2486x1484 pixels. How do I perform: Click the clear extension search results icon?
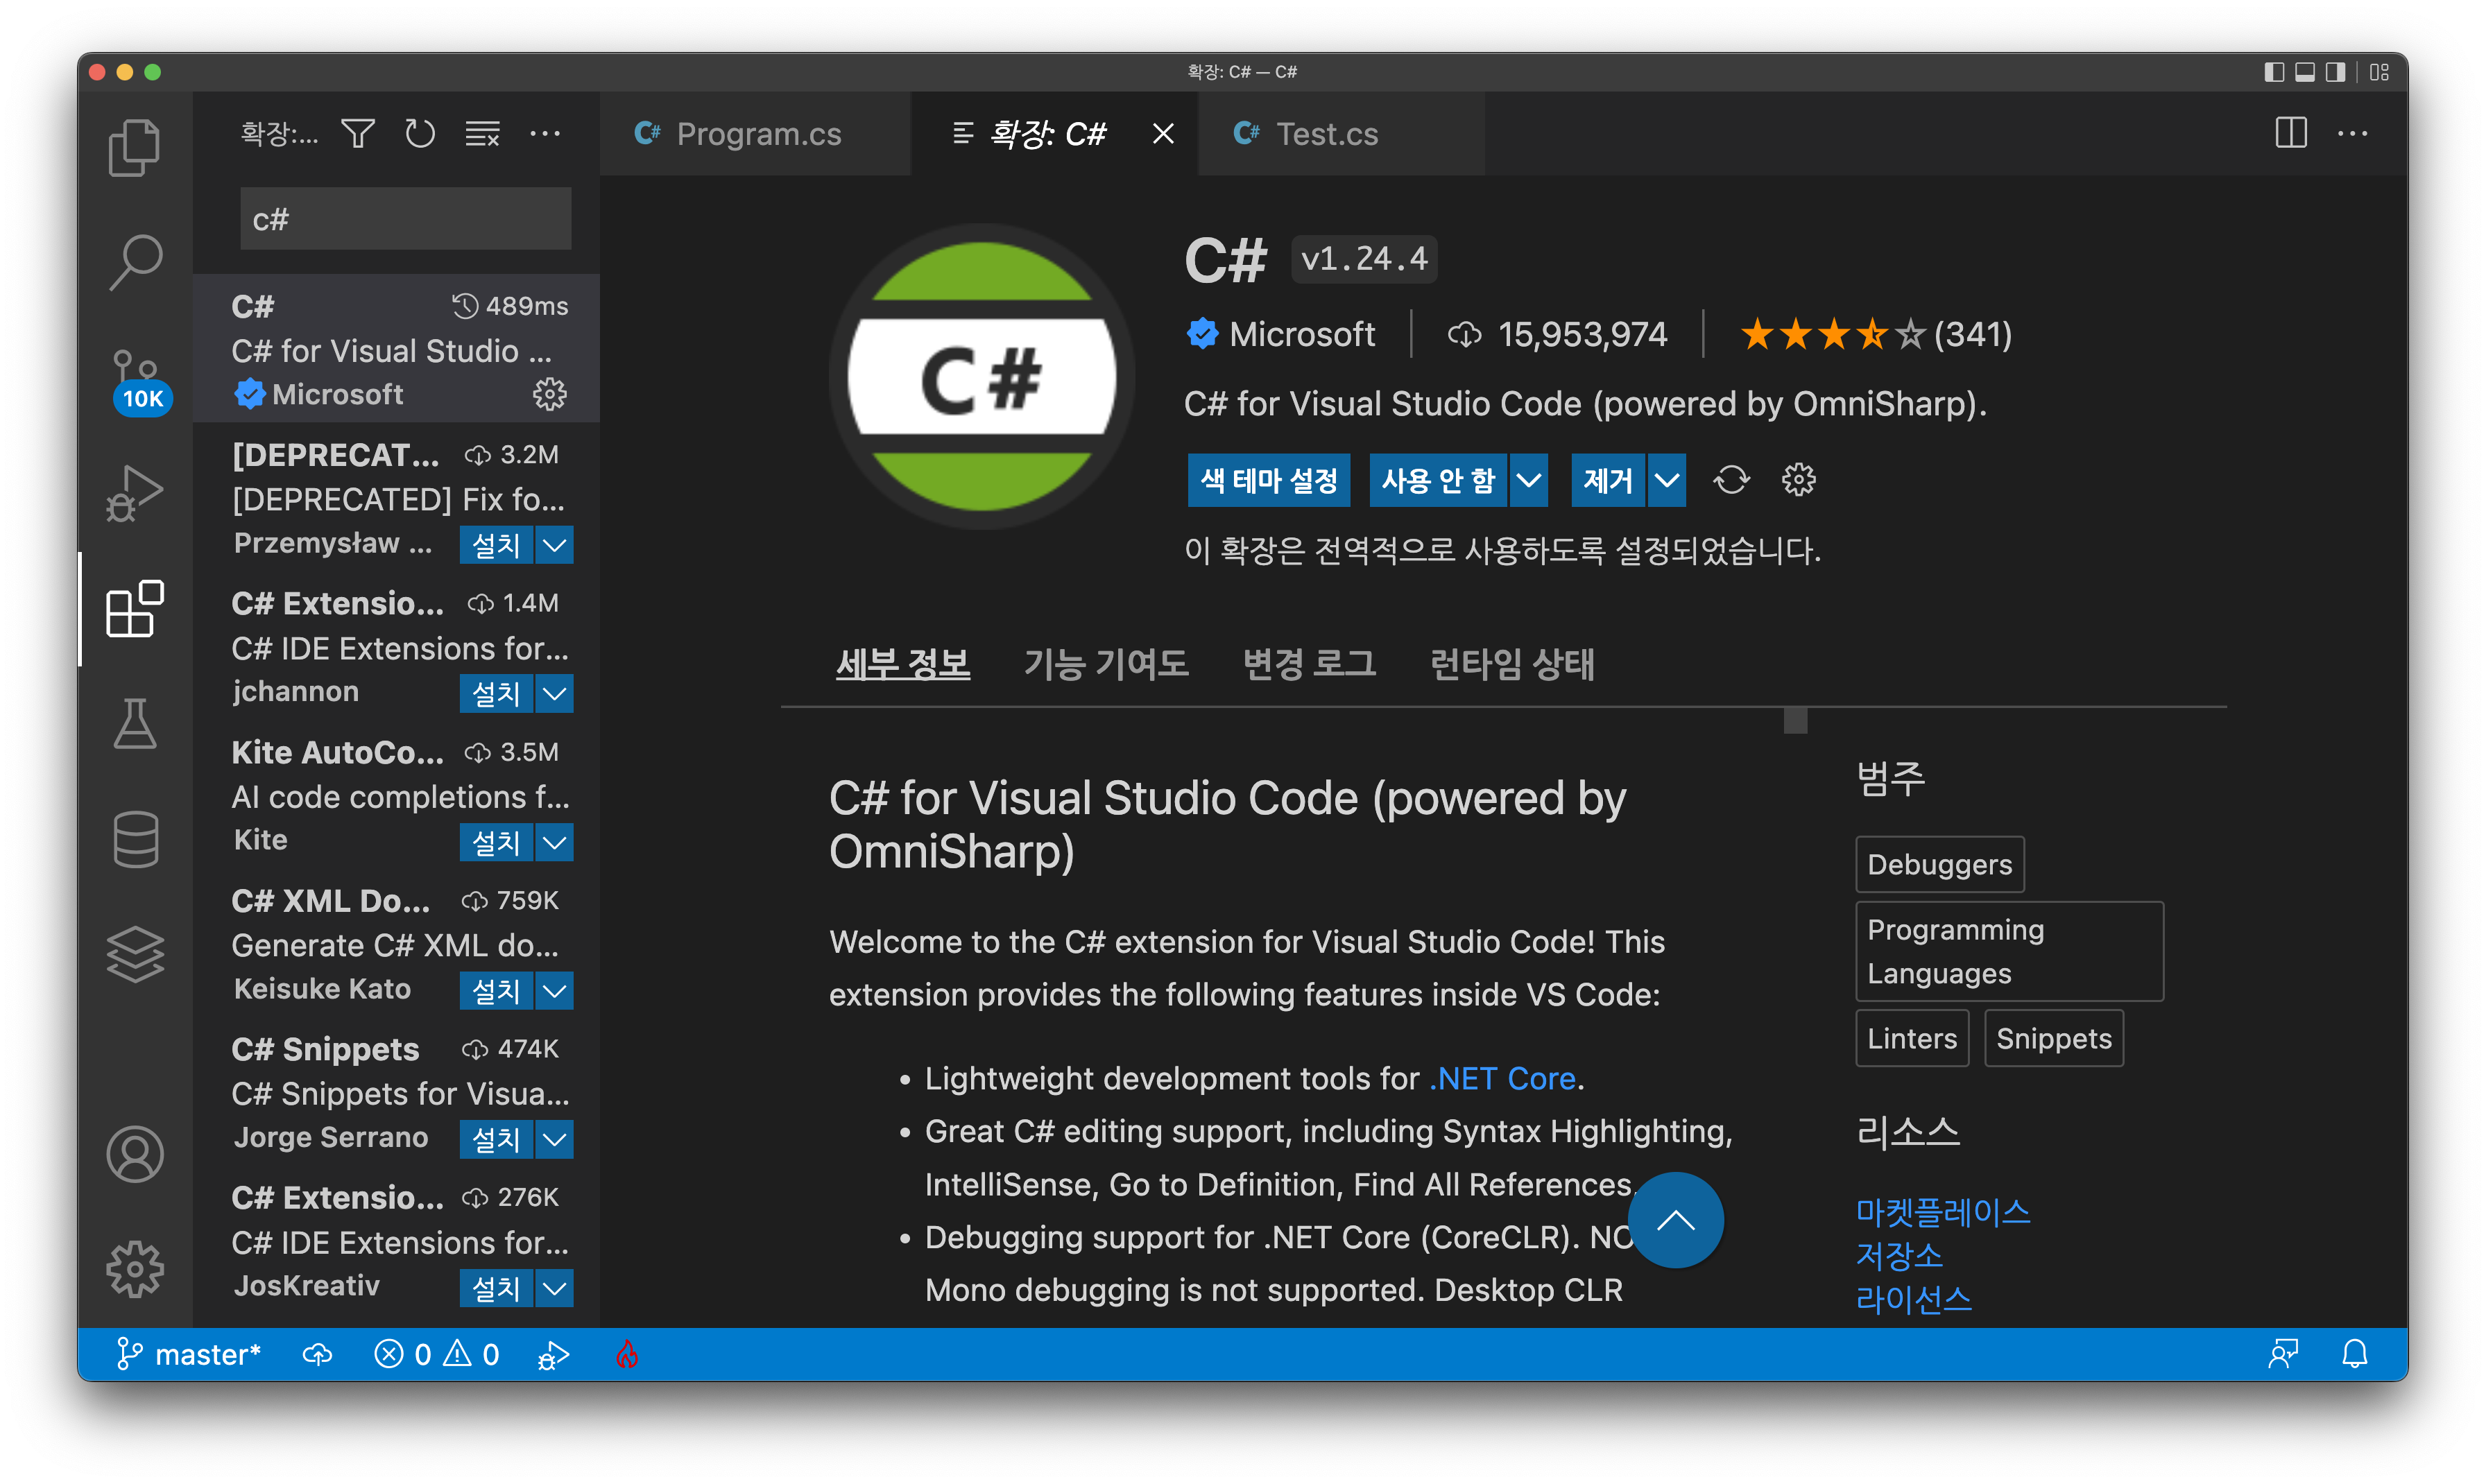[x=482, y=133]
